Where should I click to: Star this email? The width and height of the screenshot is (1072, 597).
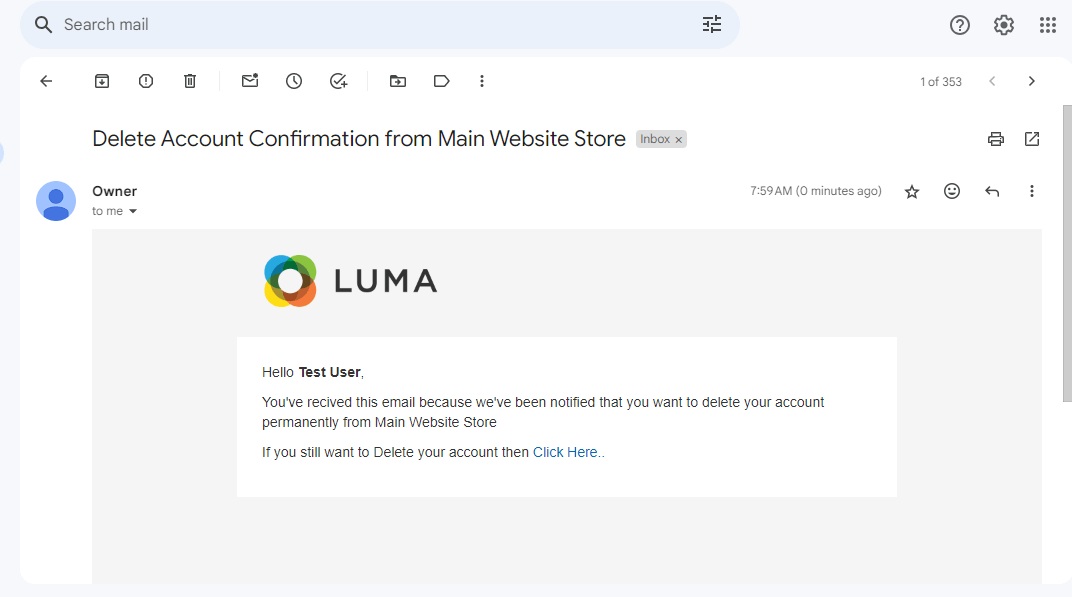(911, 190)
